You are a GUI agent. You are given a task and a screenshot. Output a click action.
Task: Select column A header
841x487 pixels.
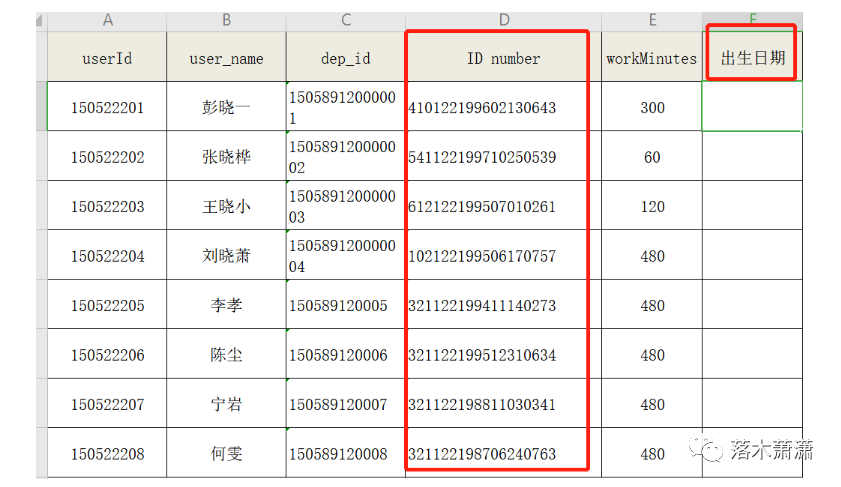point(107,21)
